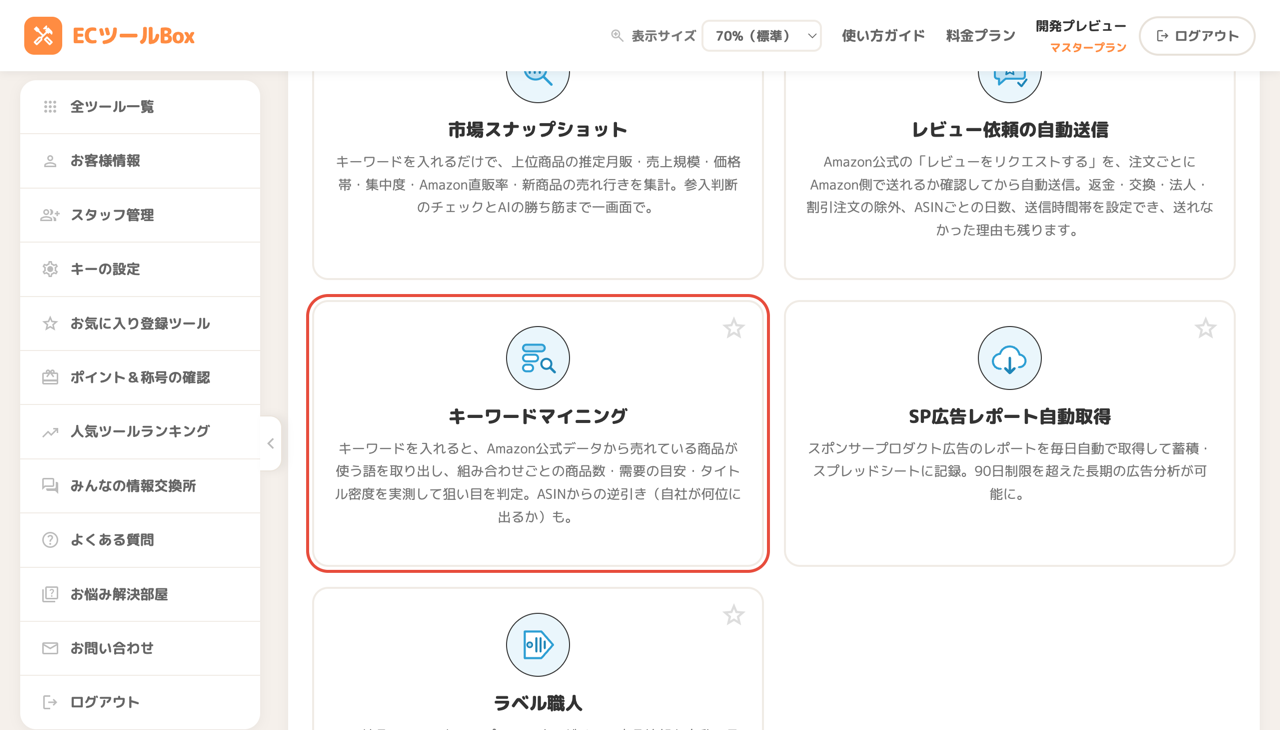
Task: Click the ECツールBox logo icon
Action: coord(43,36)
